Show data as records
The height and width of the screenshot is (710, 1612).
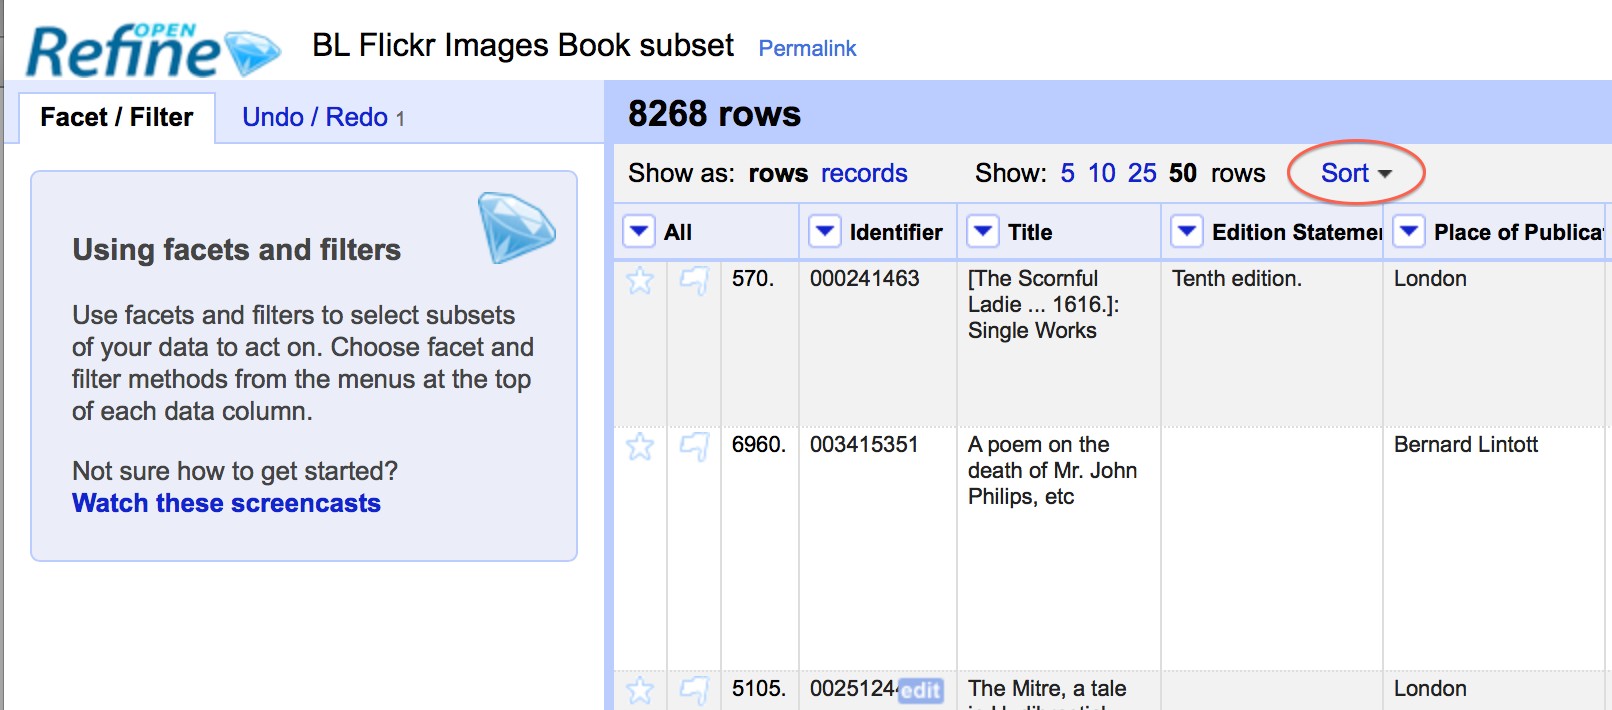(x=863, y=173)
